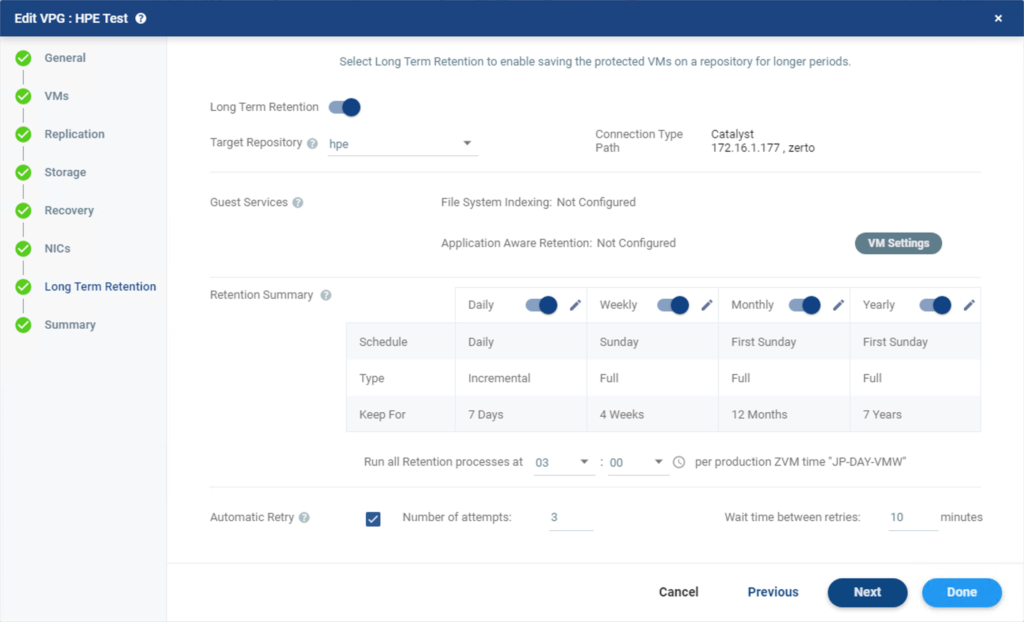Click the NICs step green checkmark icon
1024x622 pixels.
pos(24,249)
